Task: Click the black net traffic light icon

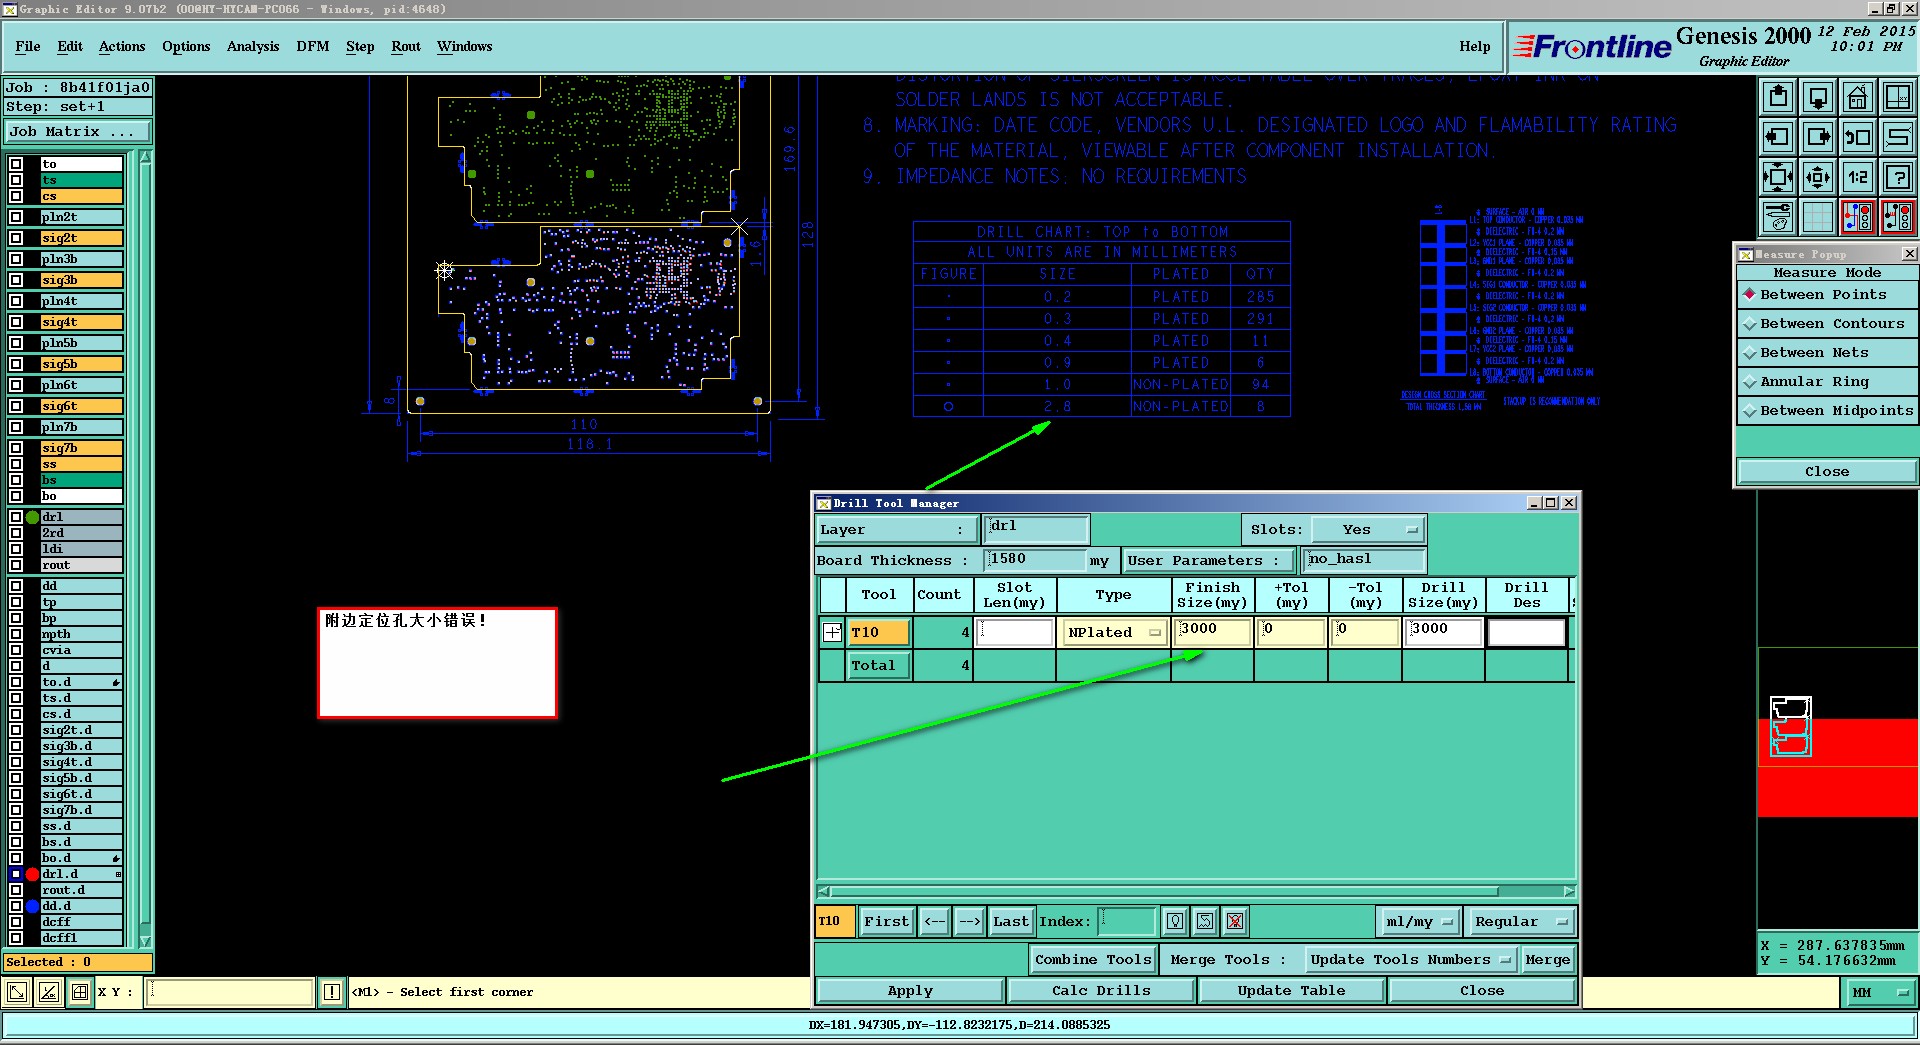Action: 1897,216
